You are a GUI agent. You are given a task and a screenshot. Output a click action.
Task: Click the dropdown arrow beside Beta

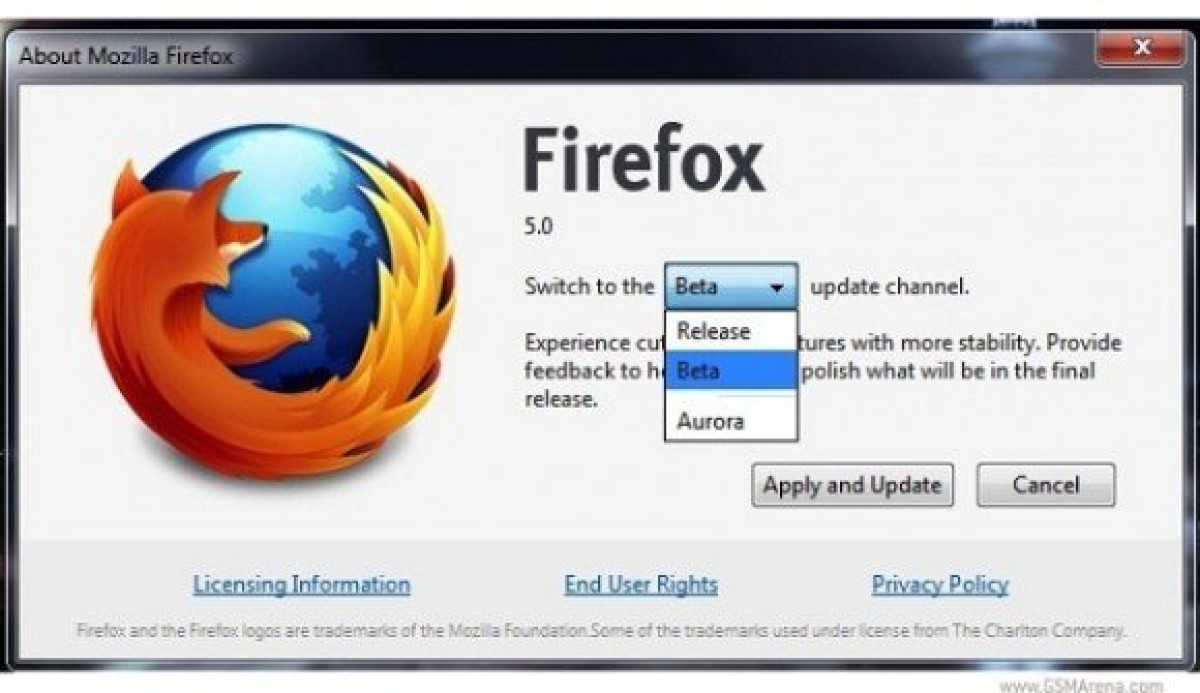point(776,288)
